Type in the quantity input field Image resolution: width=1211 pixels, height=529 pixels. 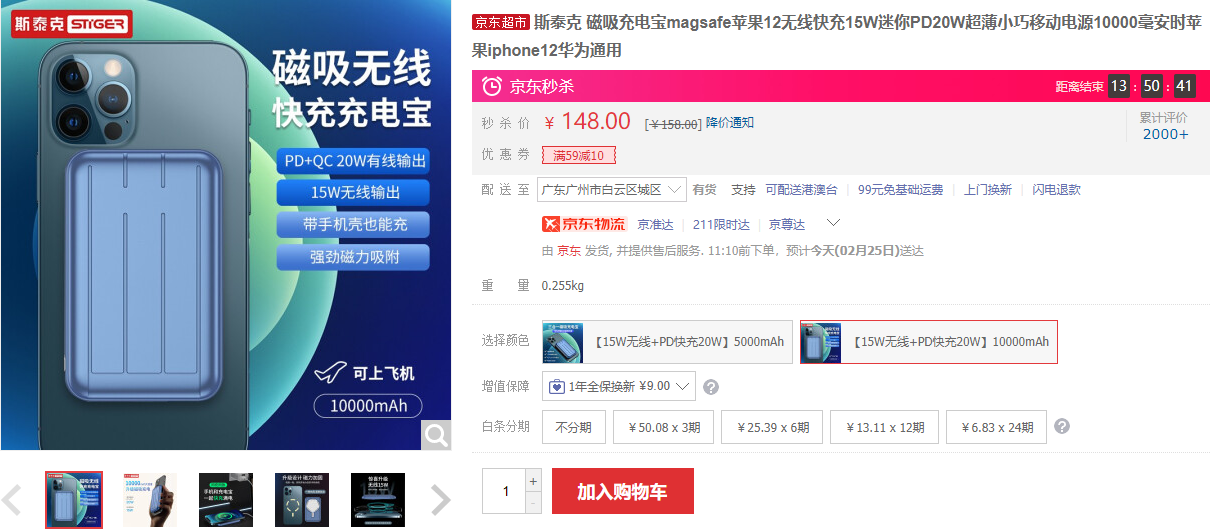pos(505,491)
